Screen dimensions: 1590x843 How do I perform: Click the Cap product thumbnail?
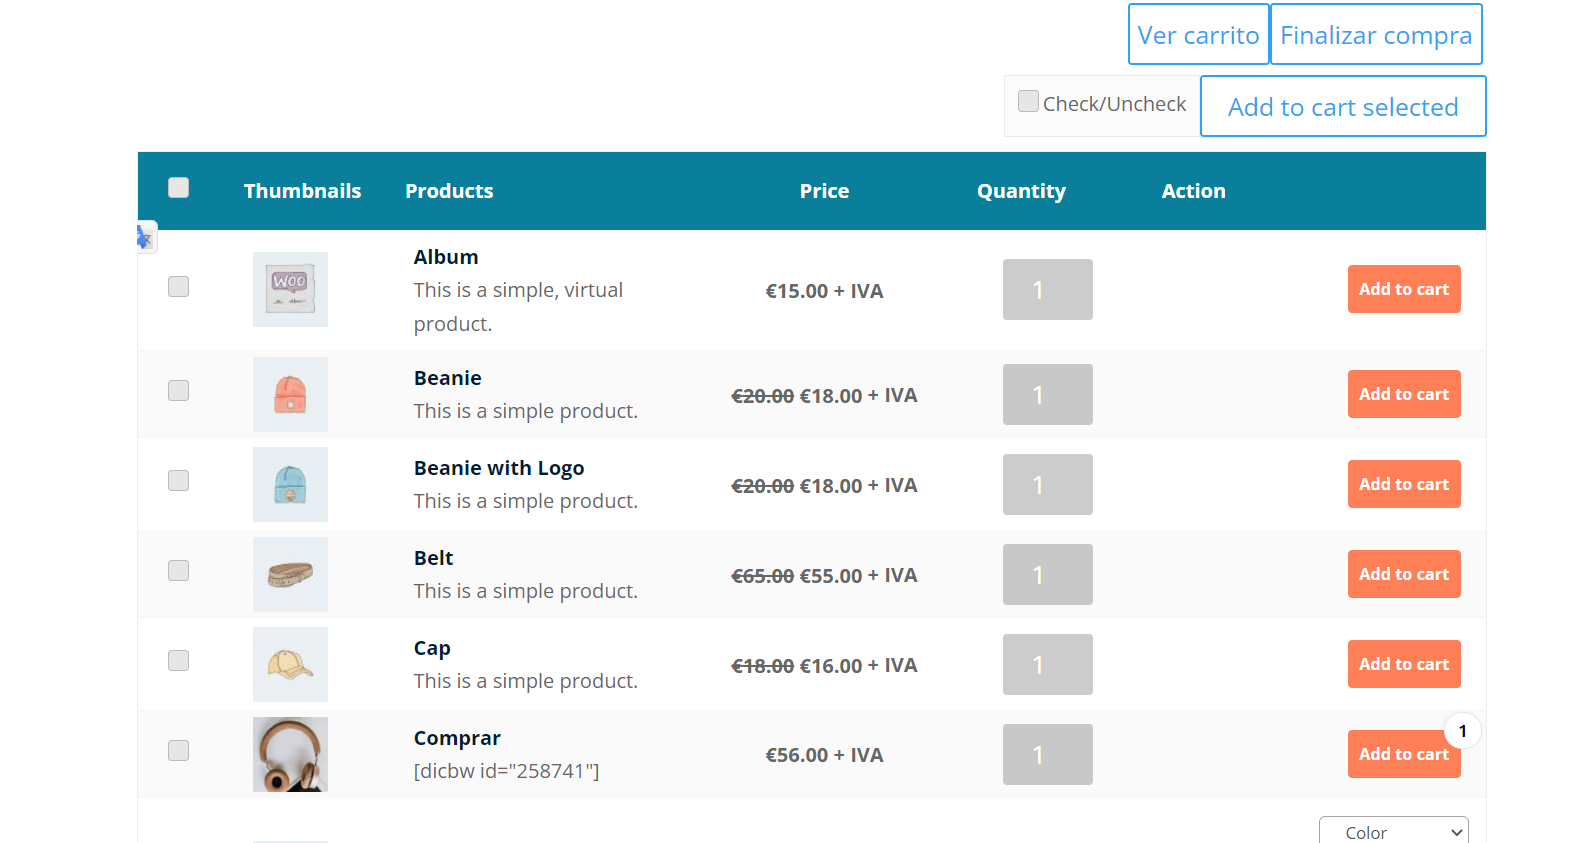point(290,664)
